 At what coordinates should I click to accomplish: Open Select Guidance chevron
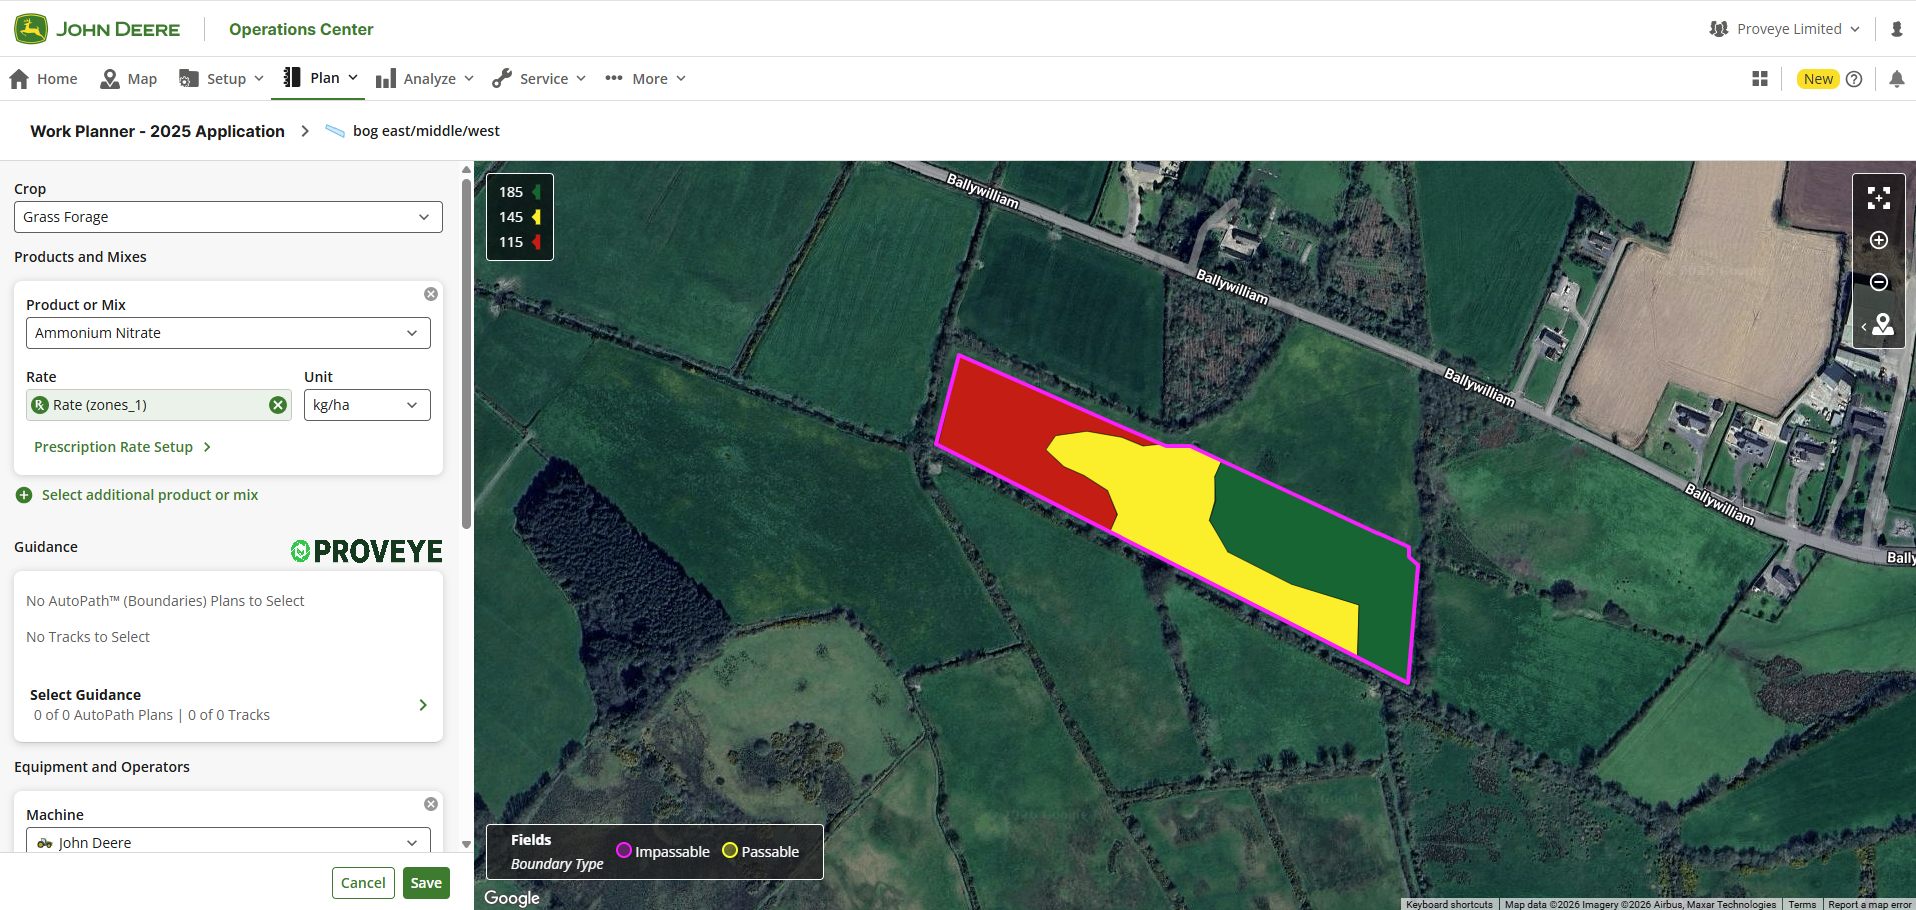pos(423,705)
